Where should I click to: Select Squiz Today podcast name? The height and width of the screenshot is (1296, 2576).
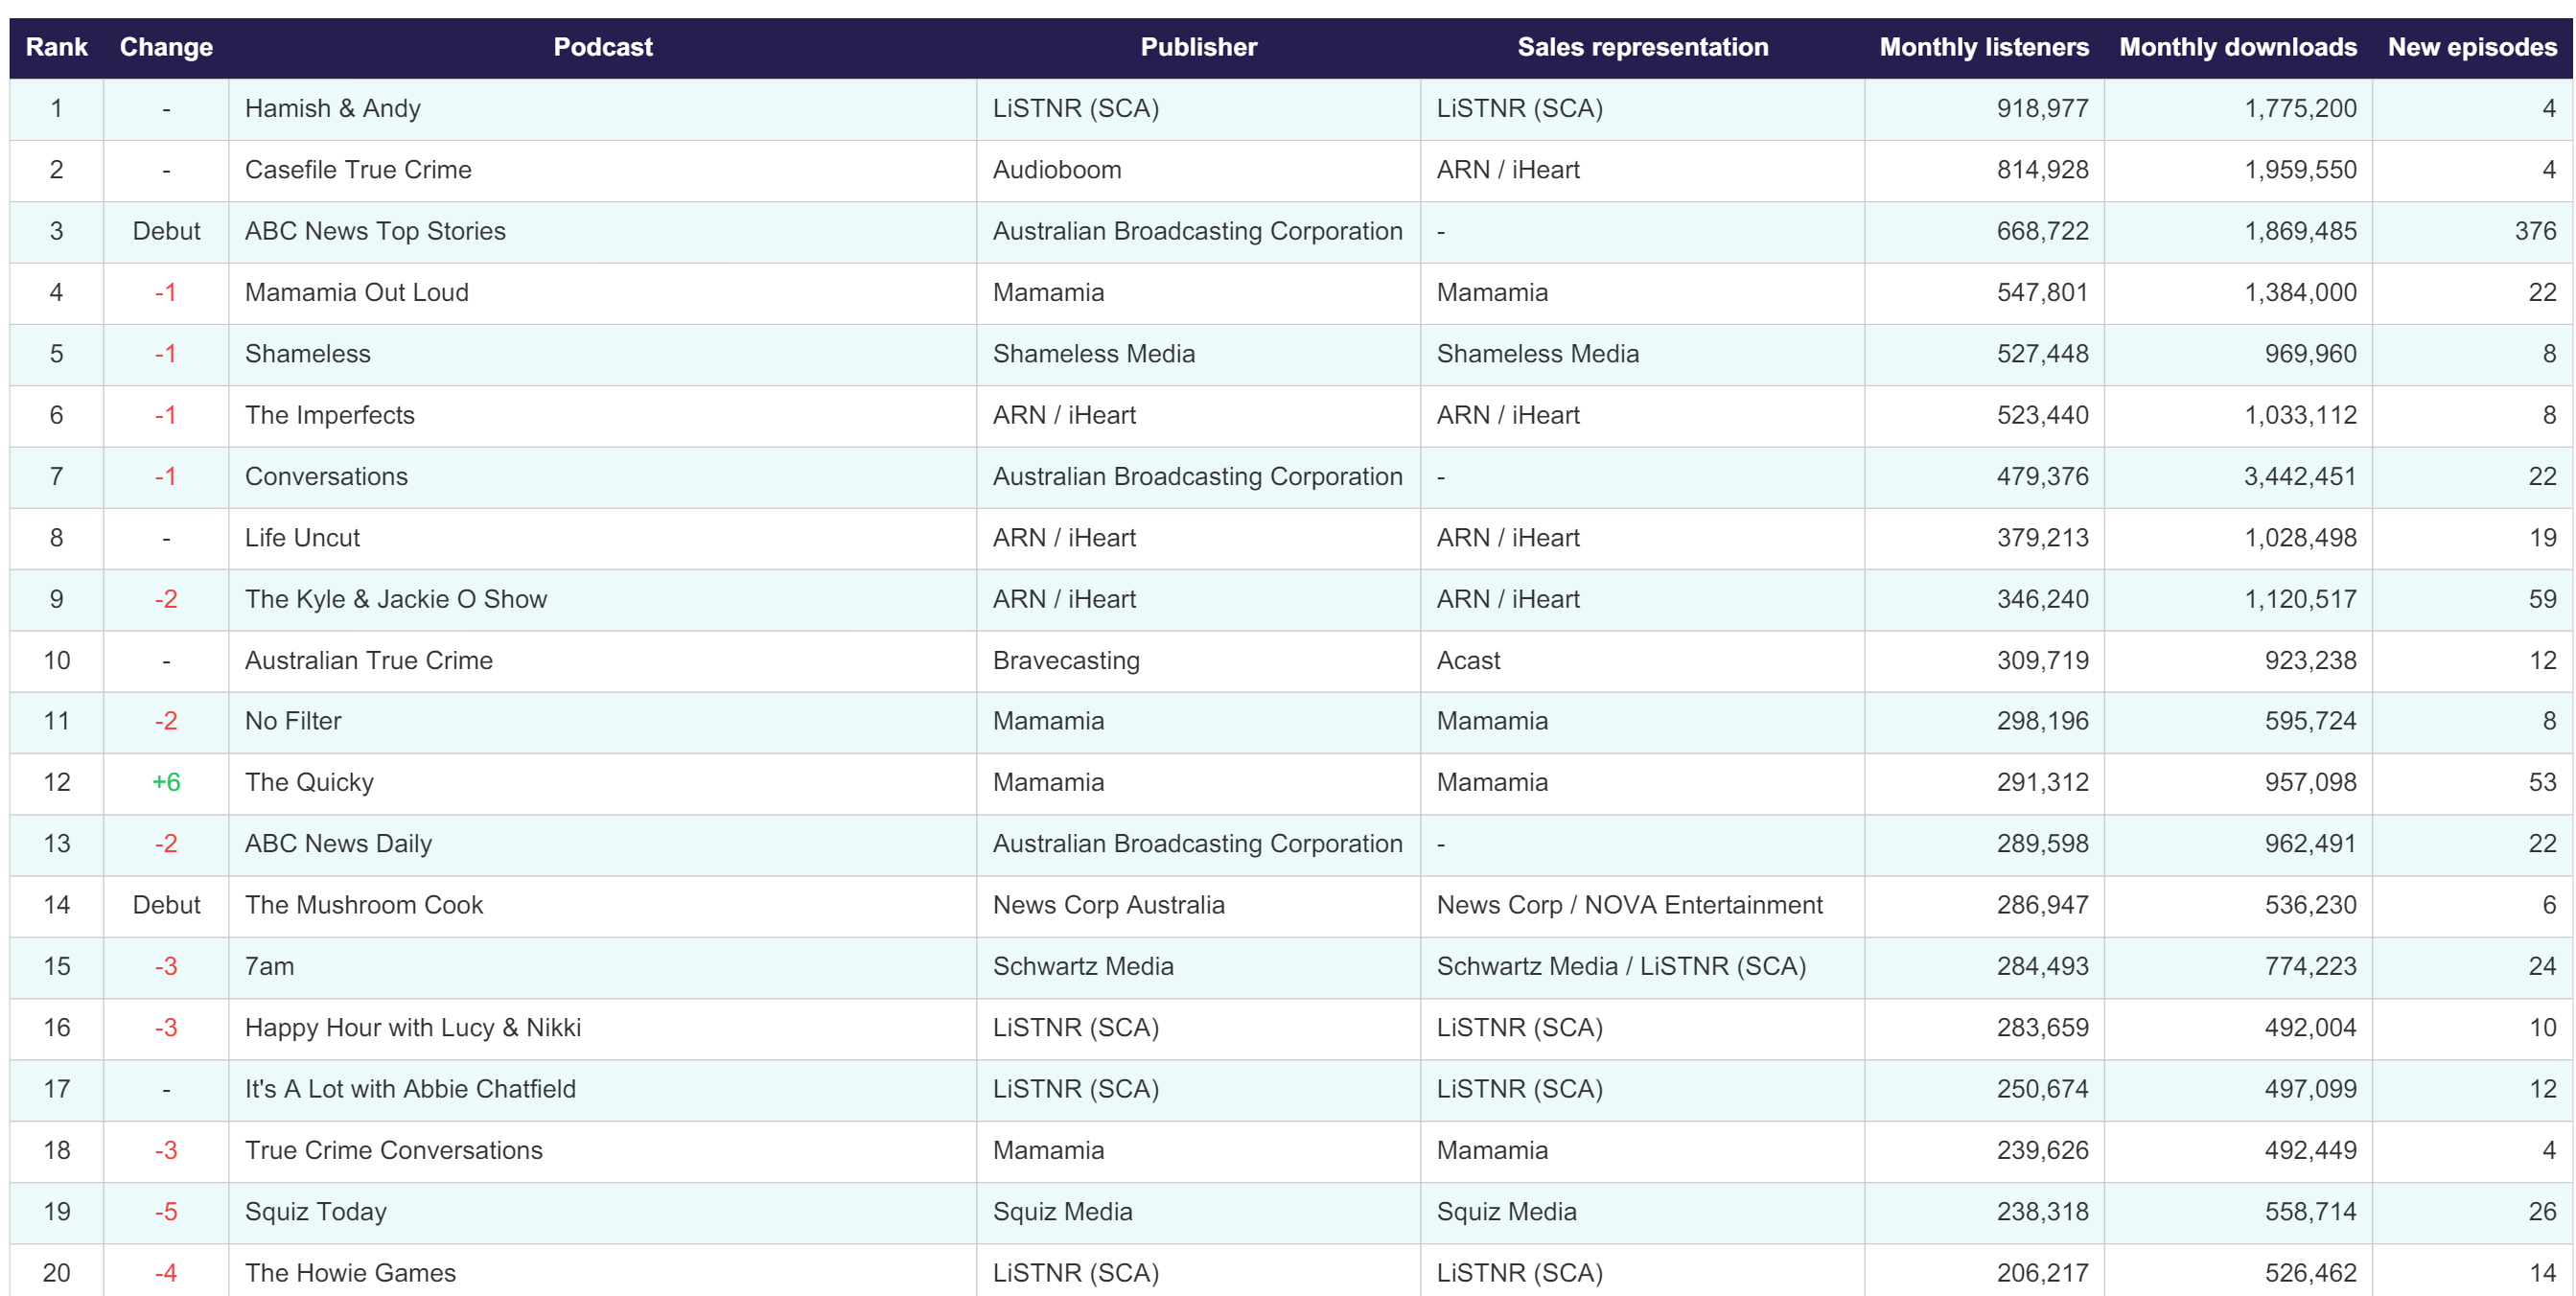315,1211
